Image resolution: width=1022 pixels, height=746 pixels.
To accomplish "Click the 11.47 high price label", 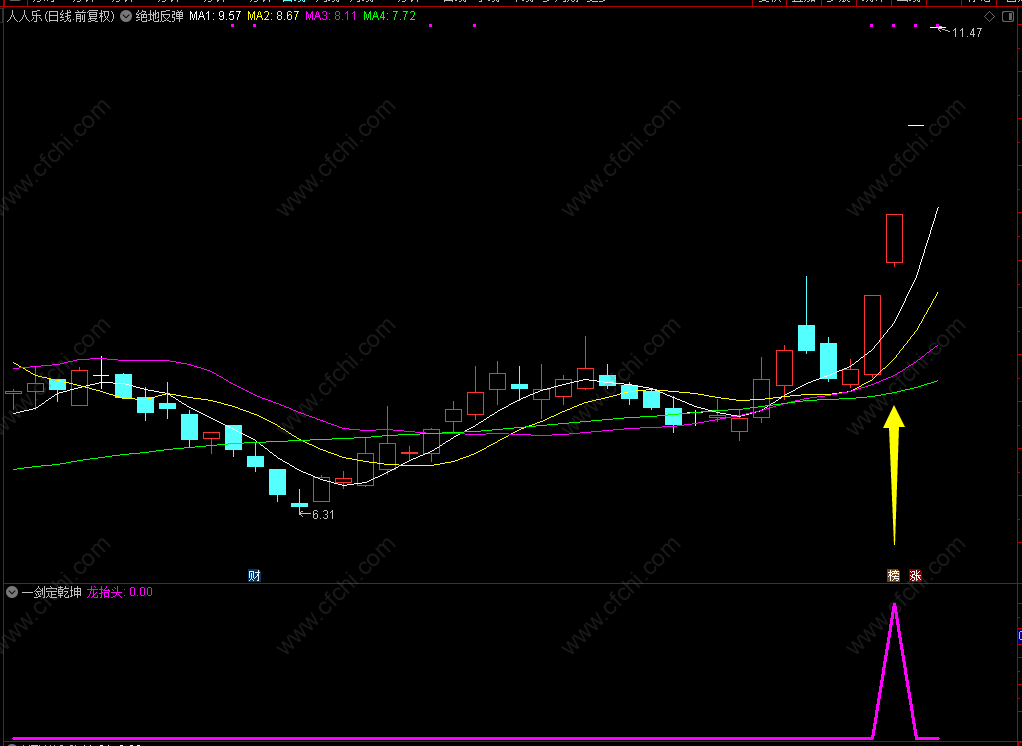I will (x=967, y=33).
